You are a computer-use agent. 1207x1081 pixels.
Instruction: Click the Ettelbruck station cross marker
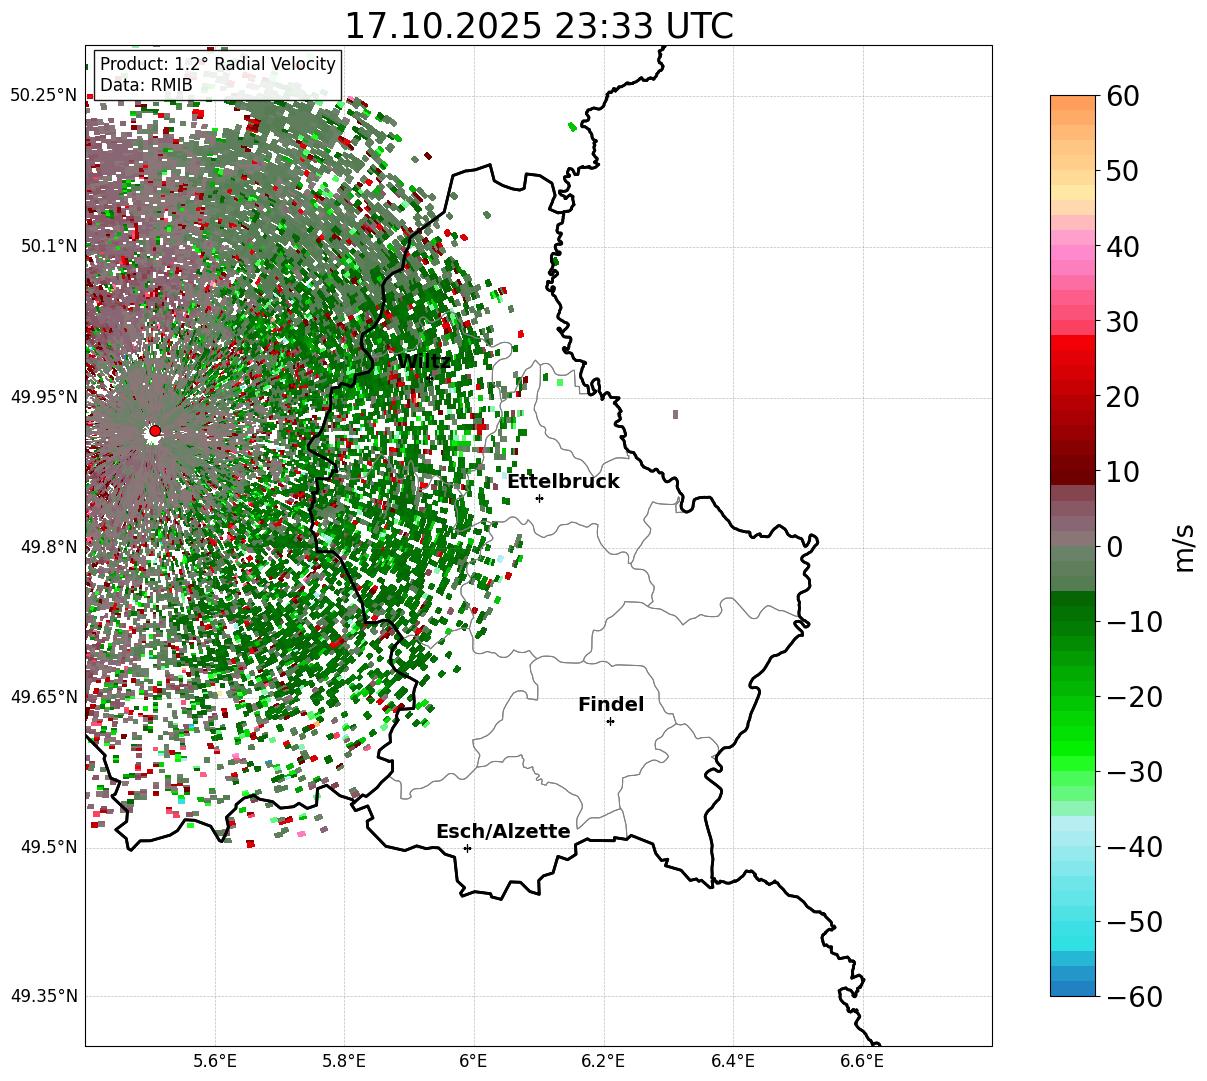click(539, 498)
